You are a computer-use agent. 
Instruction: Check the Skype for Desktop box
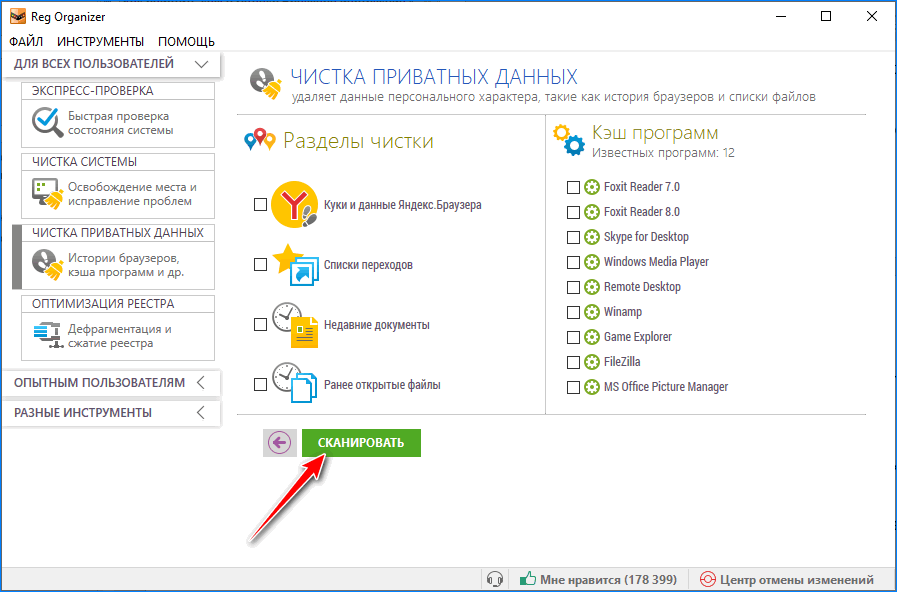pos(573,237)
